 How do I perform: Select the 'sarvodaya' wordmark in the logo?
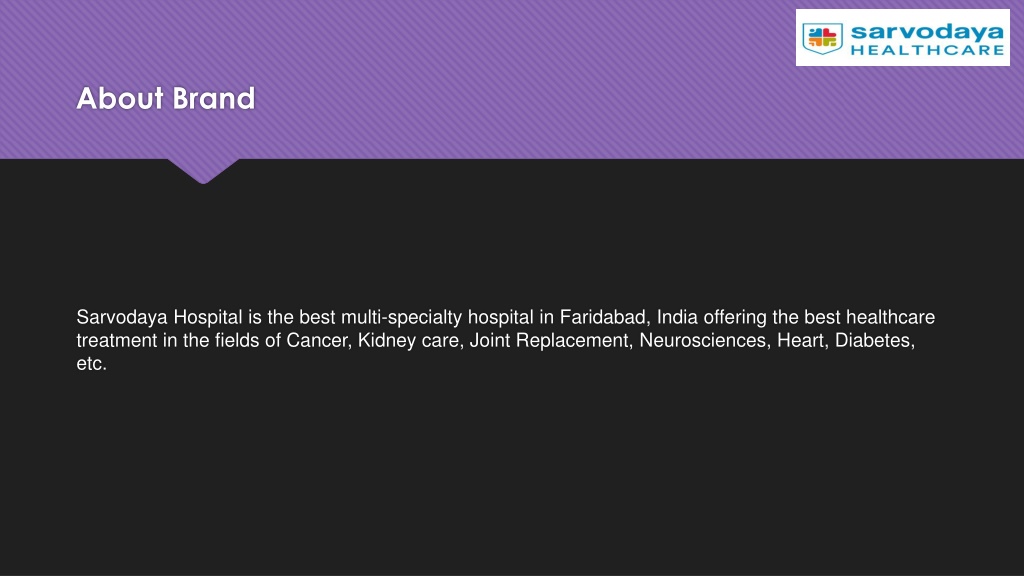click(x=927, y=32)
